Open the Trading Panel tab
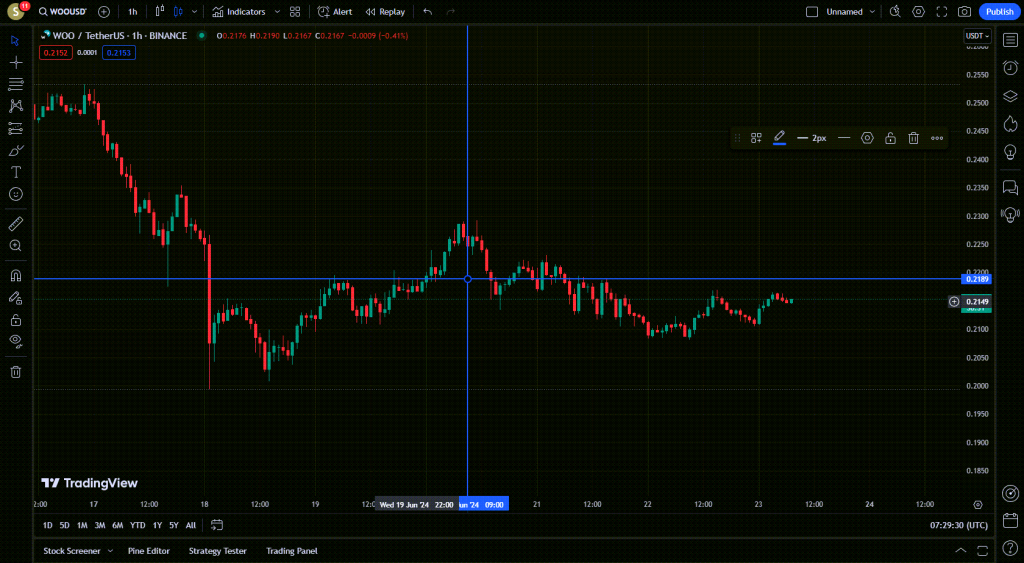 292,551
